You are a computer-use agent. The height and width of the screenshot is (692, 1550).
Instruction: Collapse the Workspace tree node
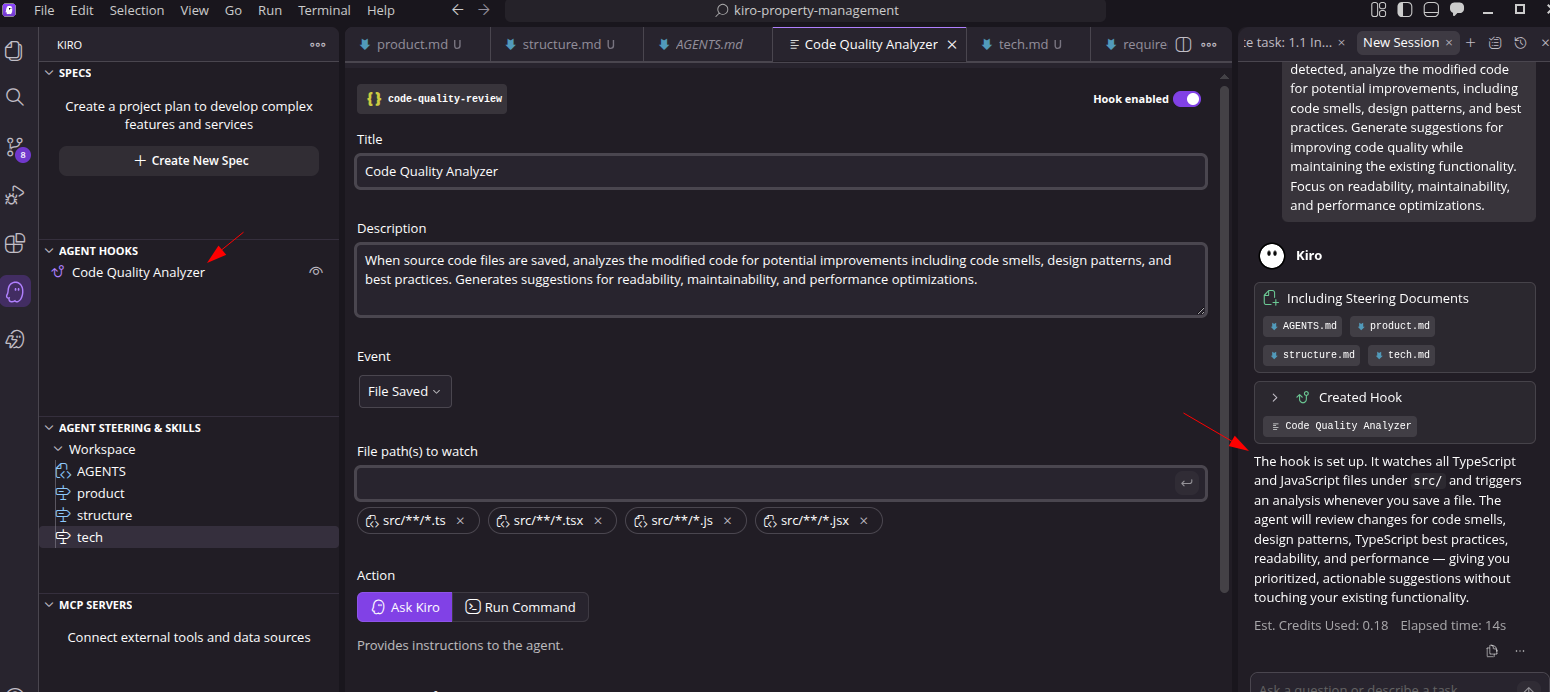pyautogui.click(x=58, y=450)
